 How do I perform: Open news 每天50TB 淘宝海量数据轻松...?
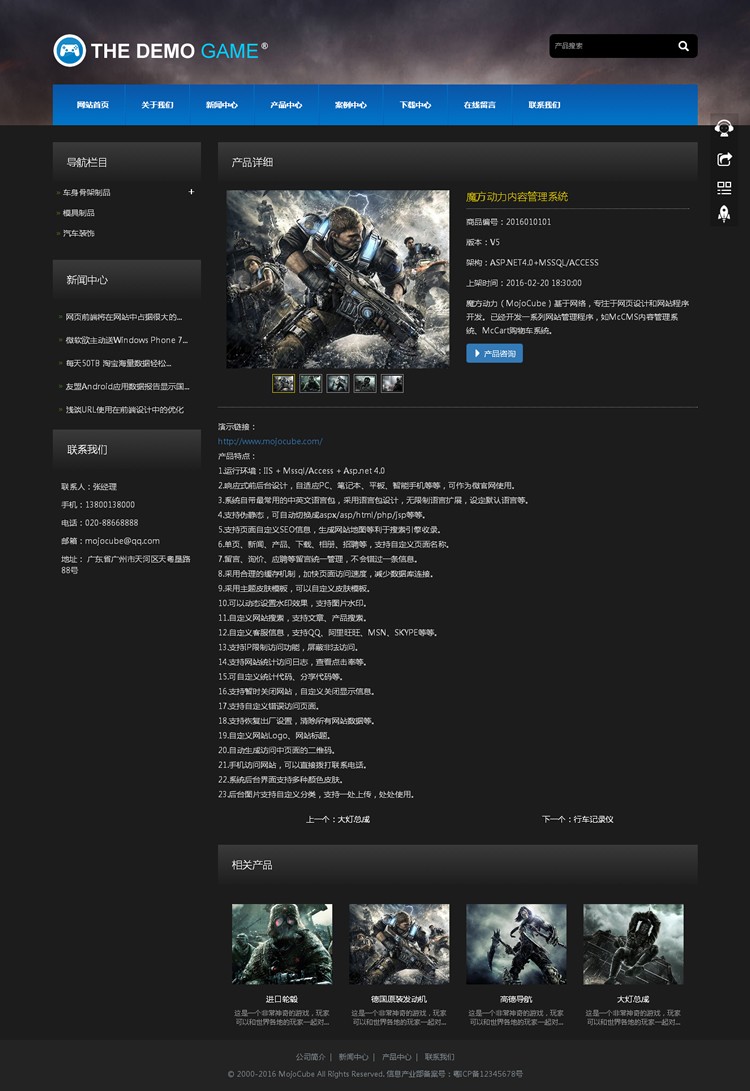pos(118,363)
